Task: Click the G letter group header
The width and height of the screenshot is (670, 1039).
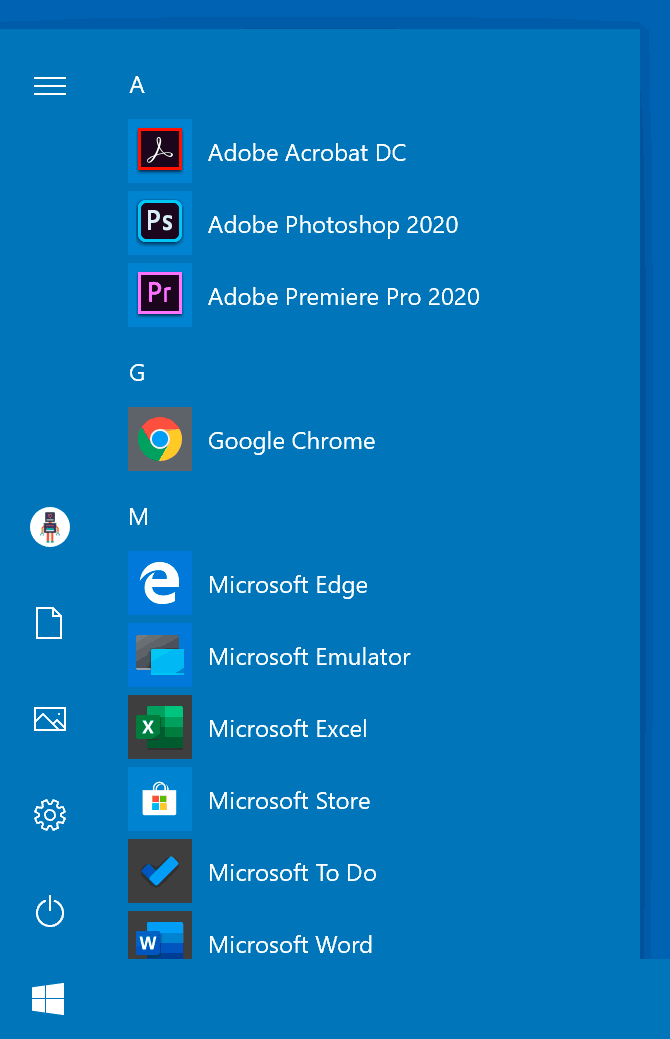Action: click(x=137, y=372)
